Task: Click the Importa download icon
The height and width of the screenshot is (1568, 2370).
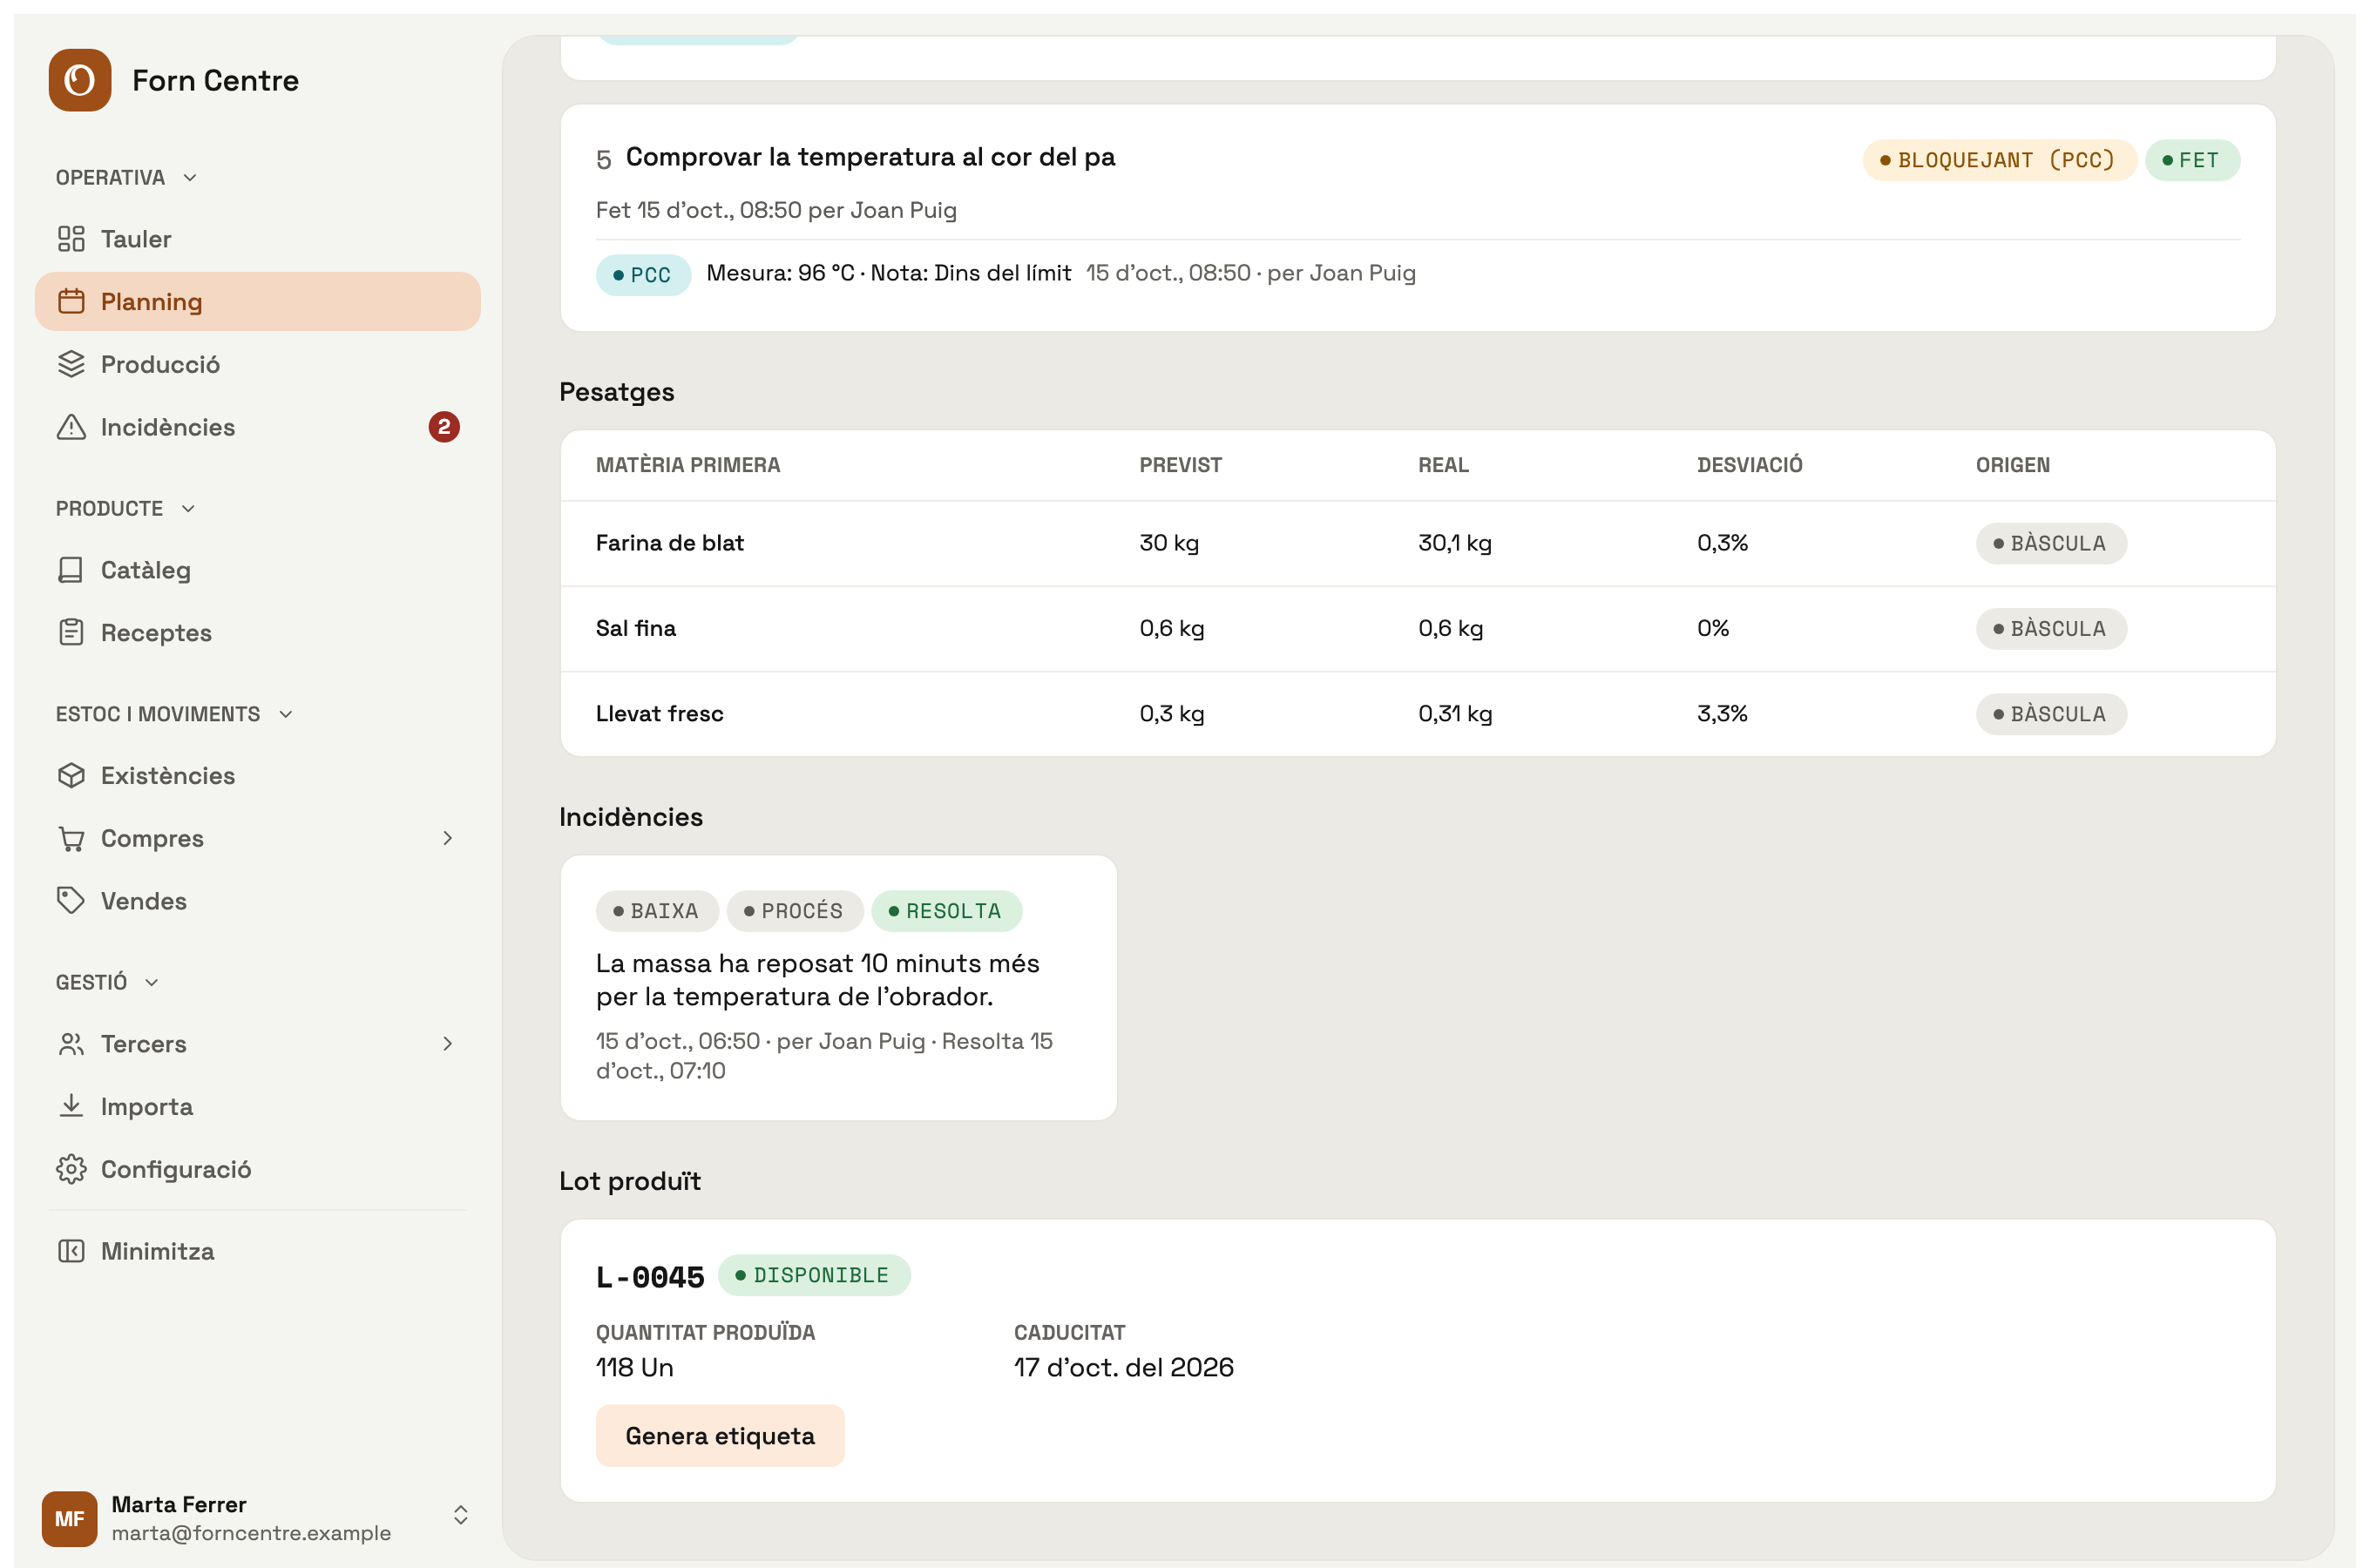Action: (x=71, y=1106)
